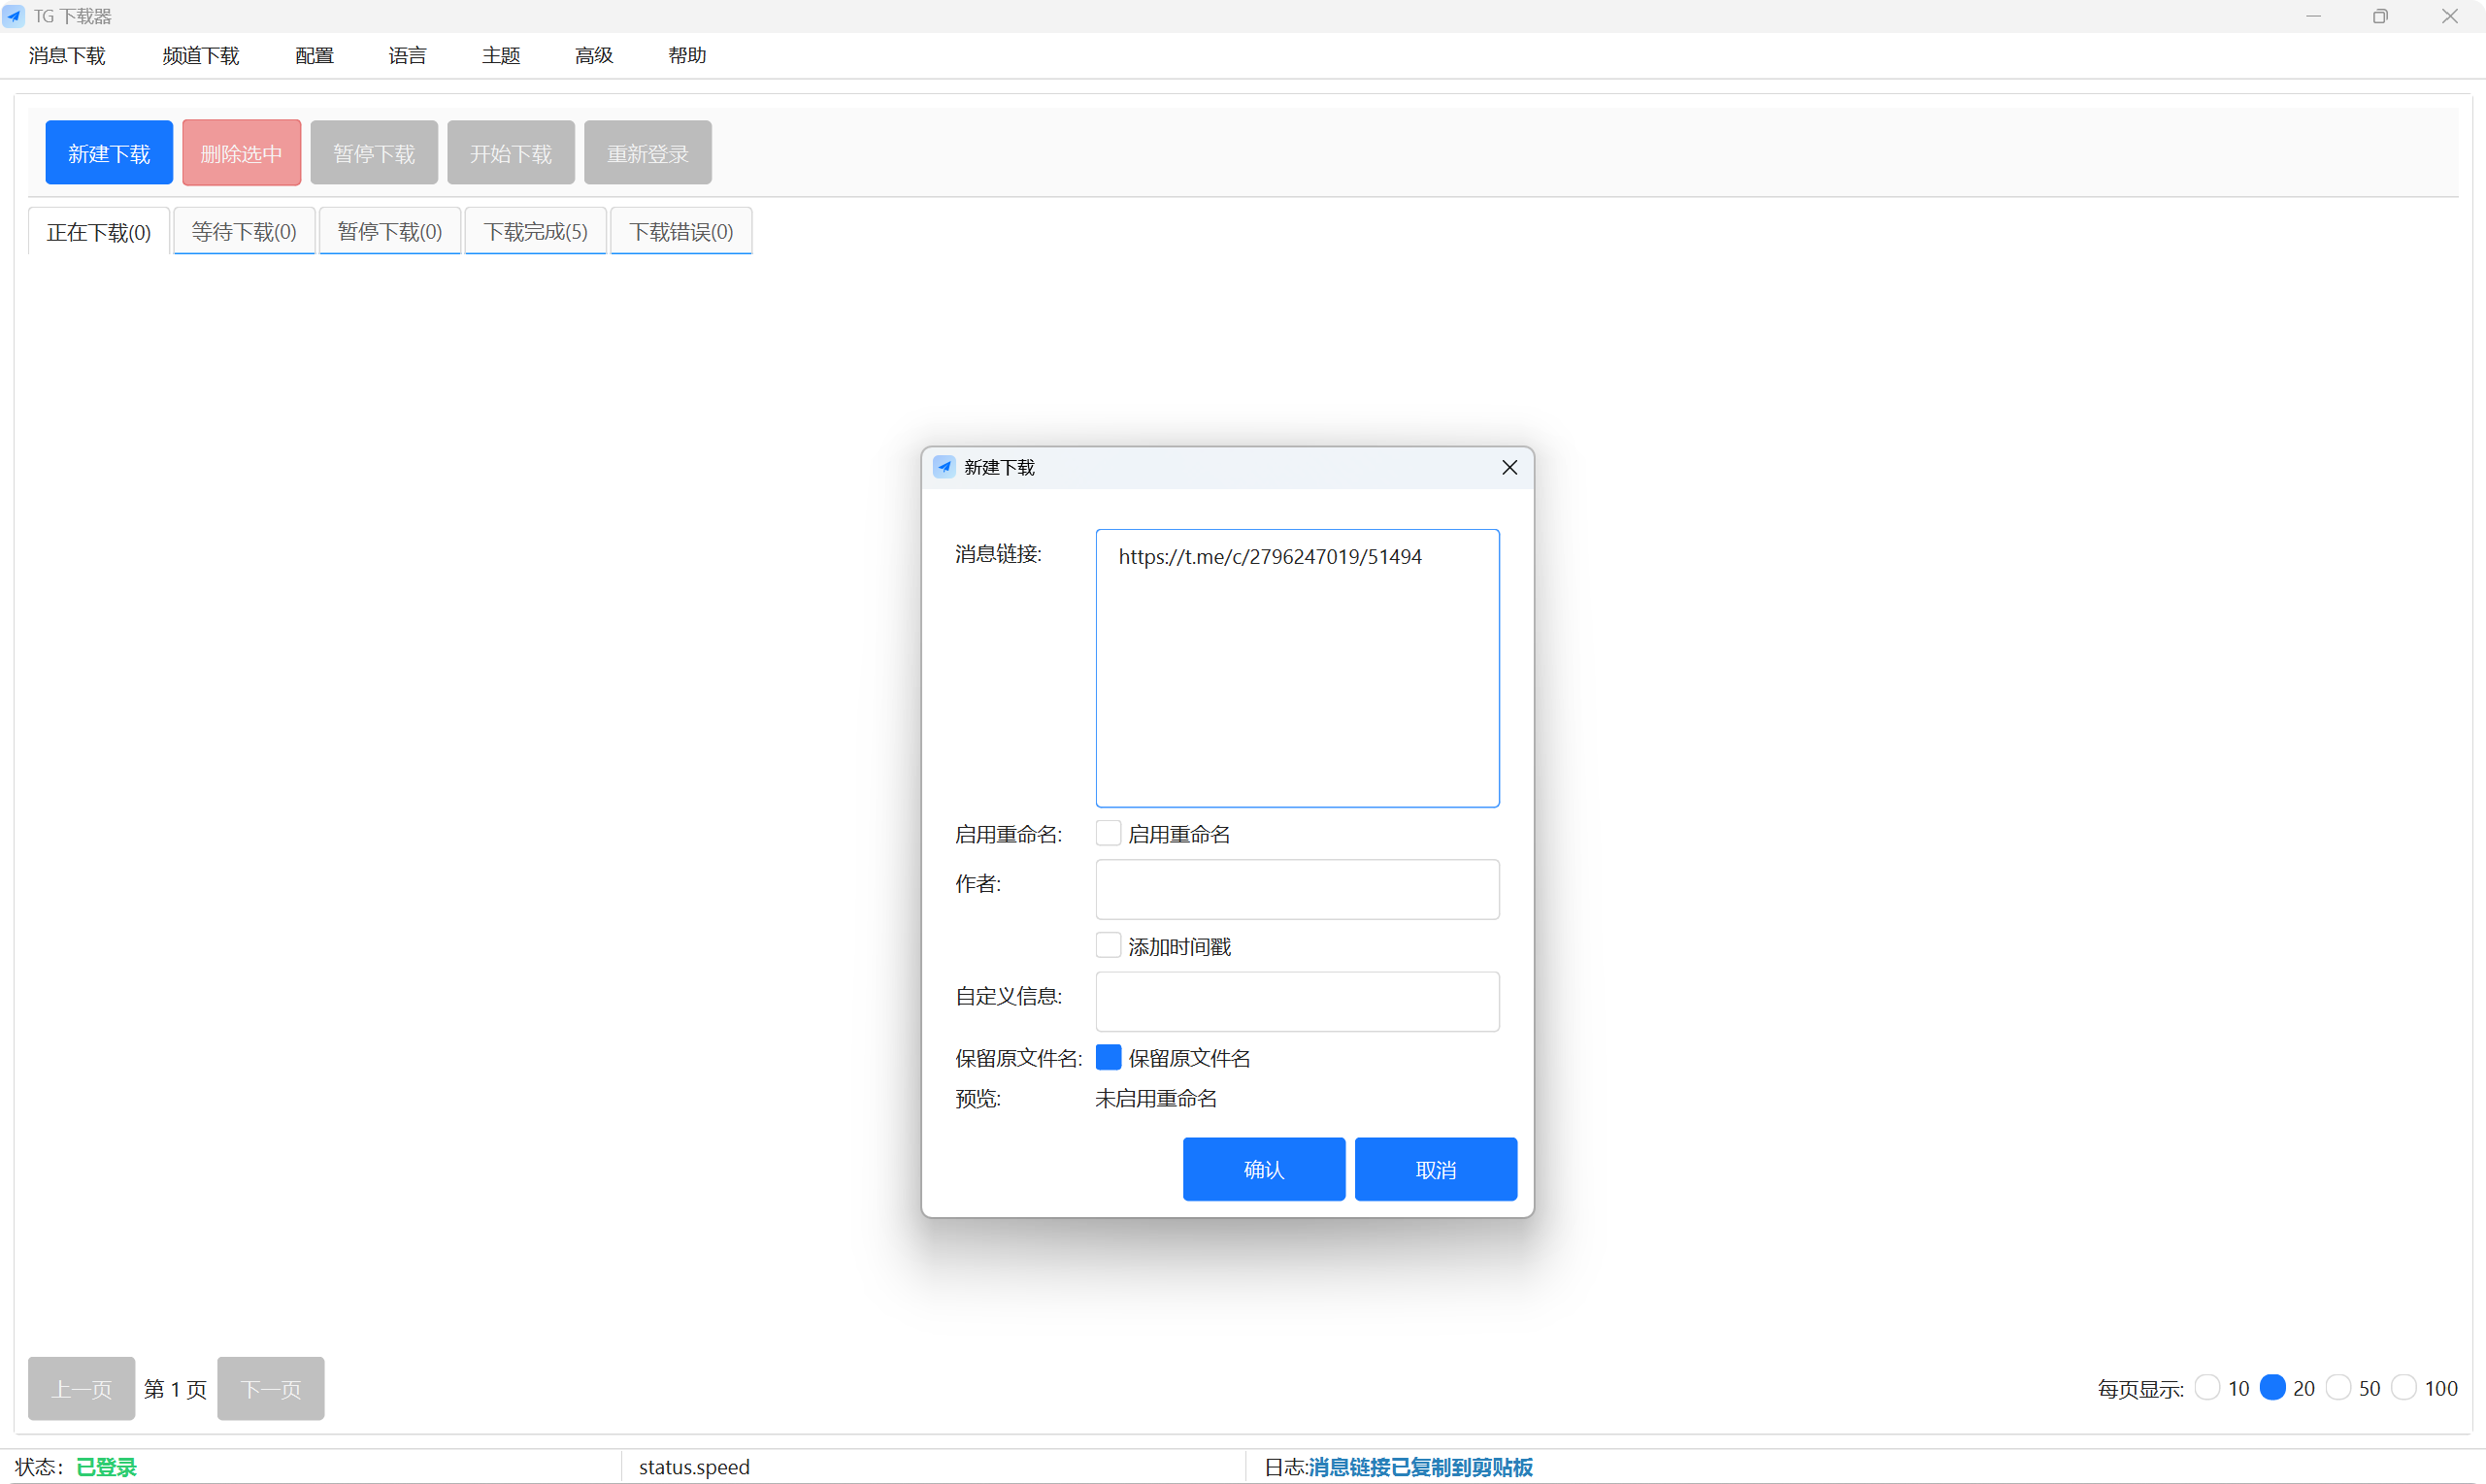Switch to the 等待下载 tab
Viewport: 2486px width, 1484px height.
[x=243, y=231]
